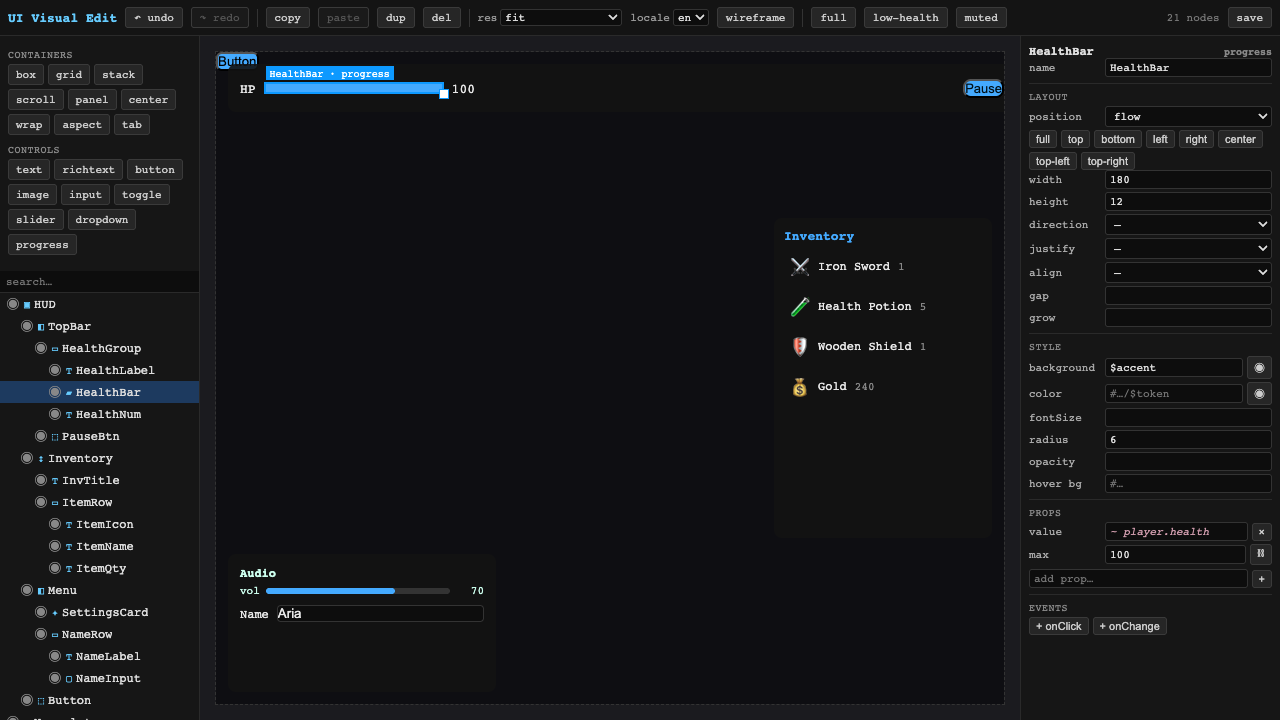Add an onChange event

tap(1130, 626)
